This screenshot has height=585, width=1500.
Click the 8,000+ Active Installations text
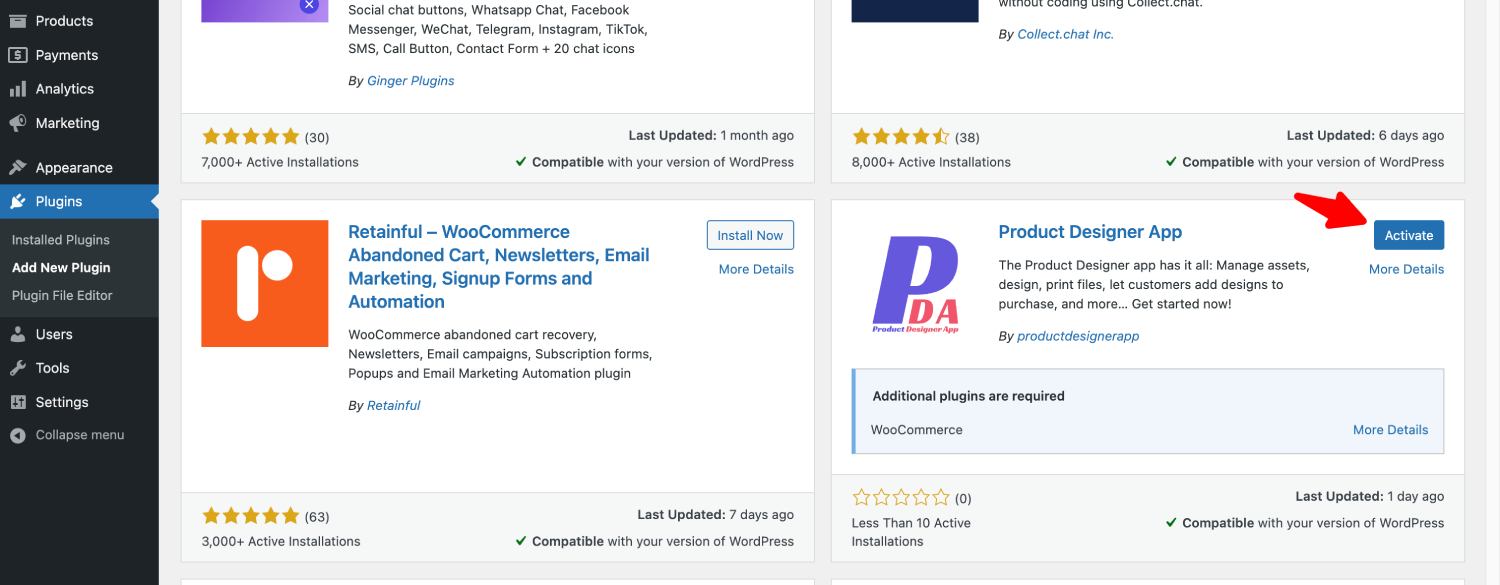click(x=931, y=162)
